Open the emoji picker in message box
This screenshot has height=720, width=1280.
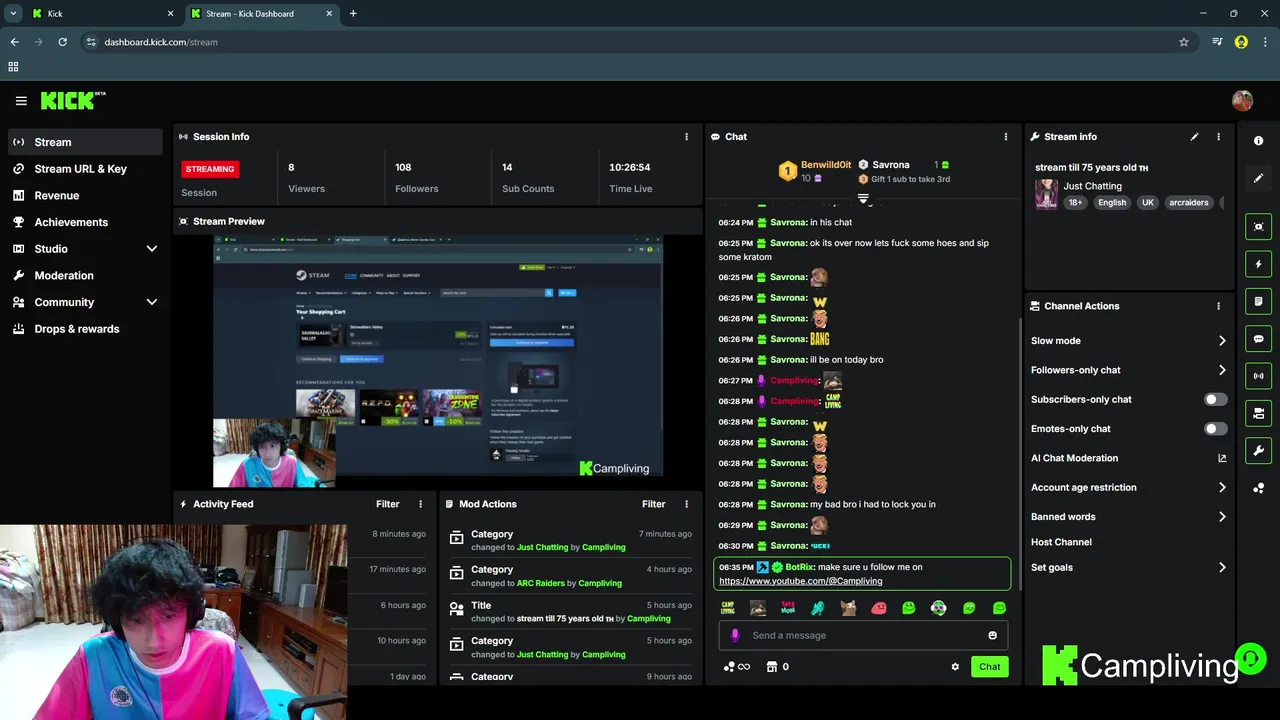992,635
